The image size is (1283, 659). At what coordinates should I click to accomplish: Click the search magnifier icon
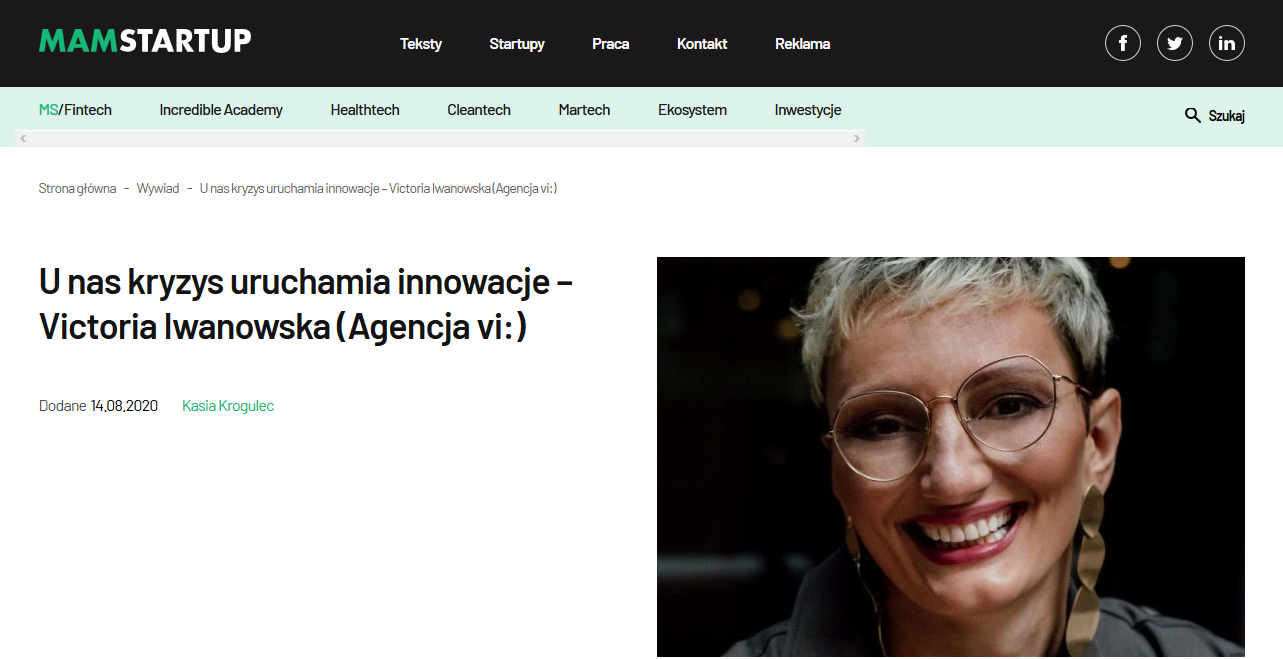[x=1192, y=115]
